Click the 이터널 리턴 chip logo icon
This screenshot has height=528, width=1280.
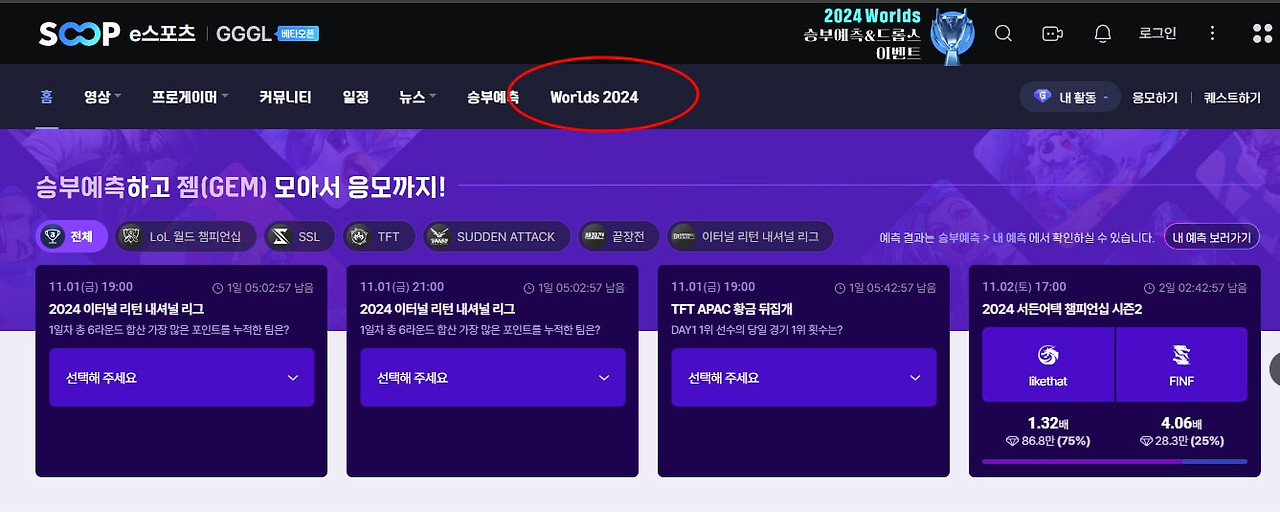684,237
